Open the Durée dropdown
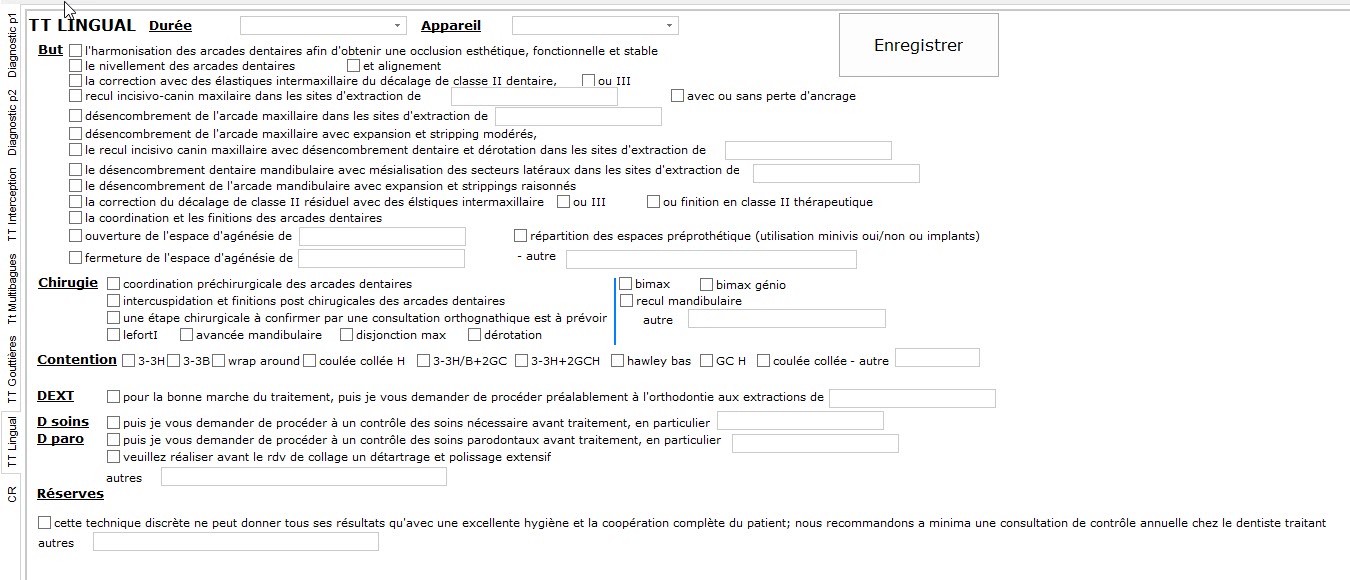 [322, 24]
